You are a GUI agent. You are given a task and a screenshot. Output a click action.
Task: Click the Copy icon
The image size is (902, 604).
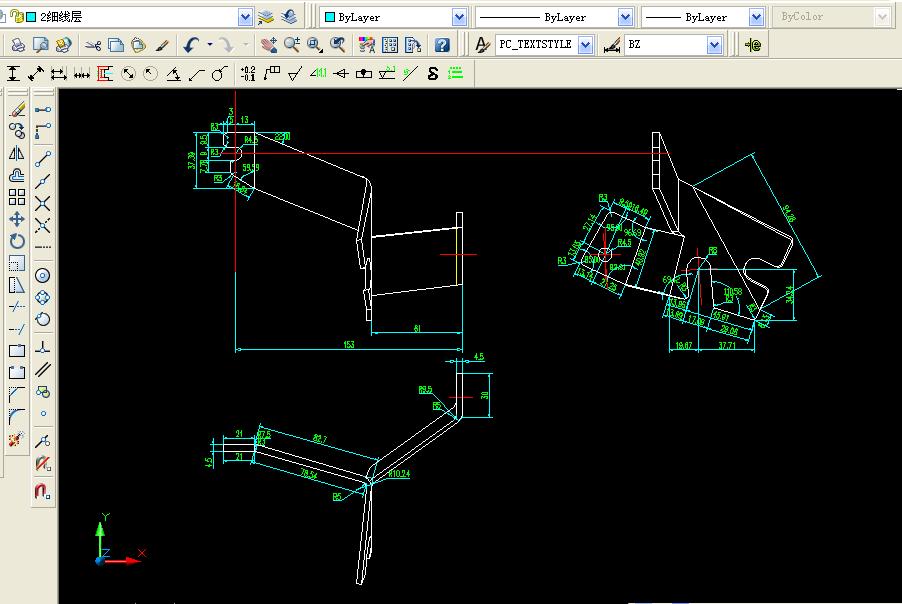[x=116, y=44]
